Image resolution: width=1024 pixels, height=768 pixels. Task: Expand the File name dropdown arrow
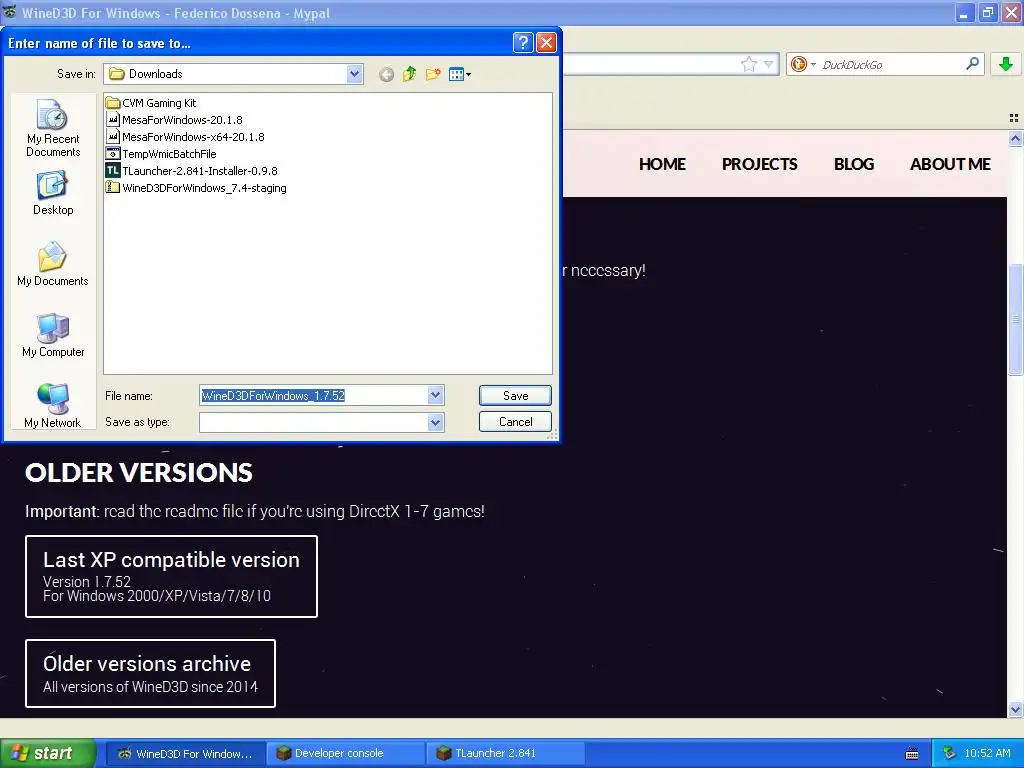point(436,395)
